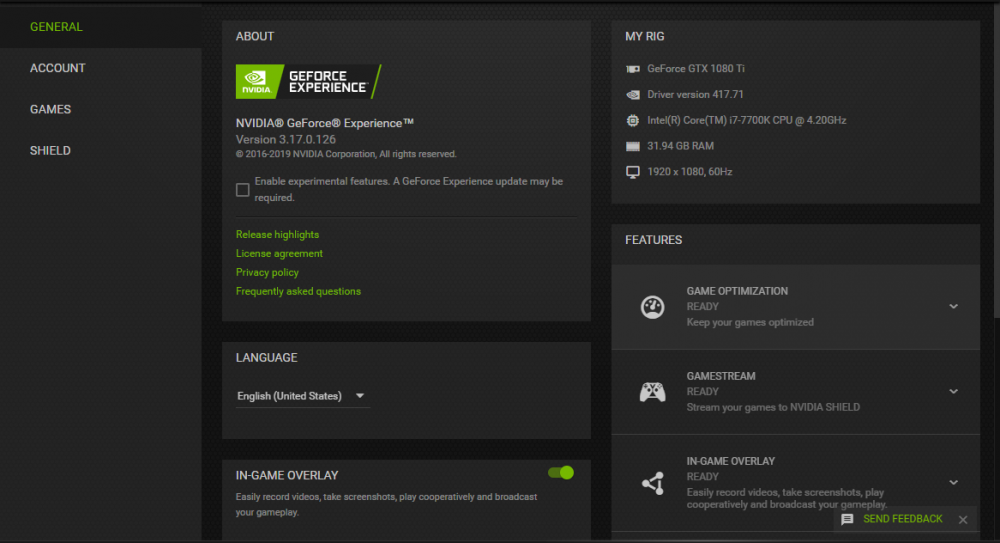
Task: Click the GameStream feature title
Action: [x=721, y=376]
